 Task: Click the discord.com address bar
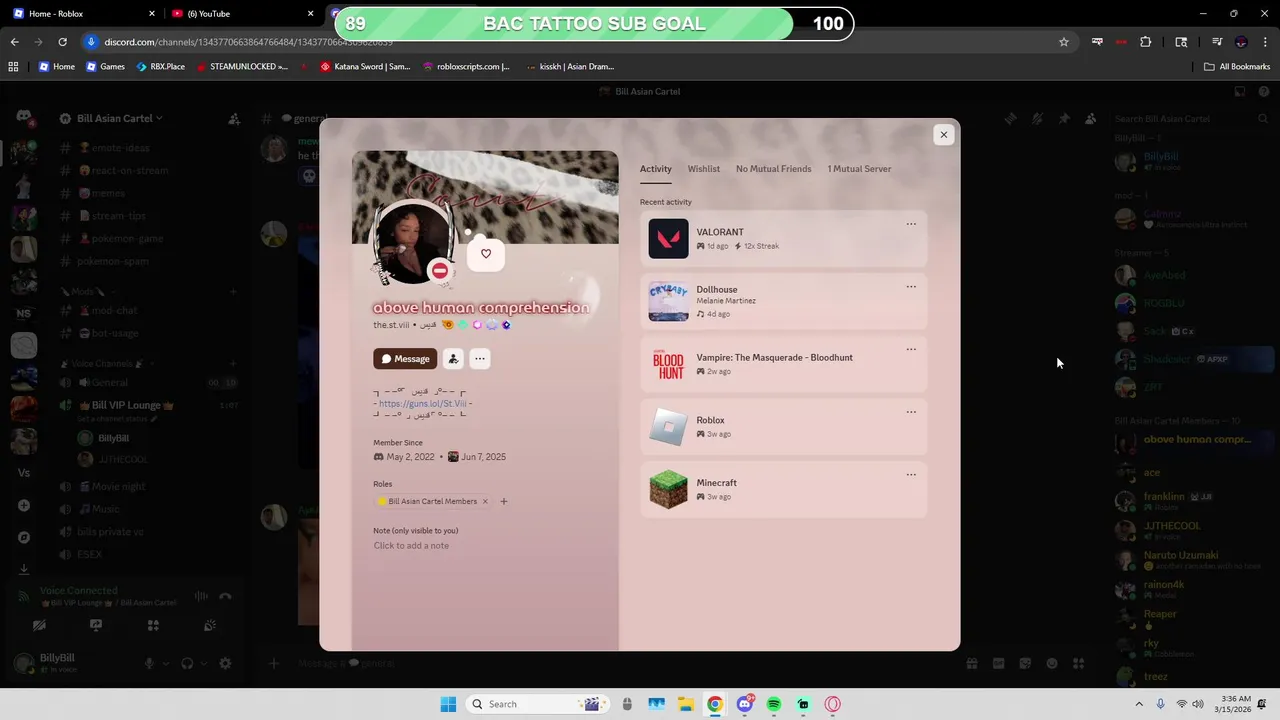(570, 42)
